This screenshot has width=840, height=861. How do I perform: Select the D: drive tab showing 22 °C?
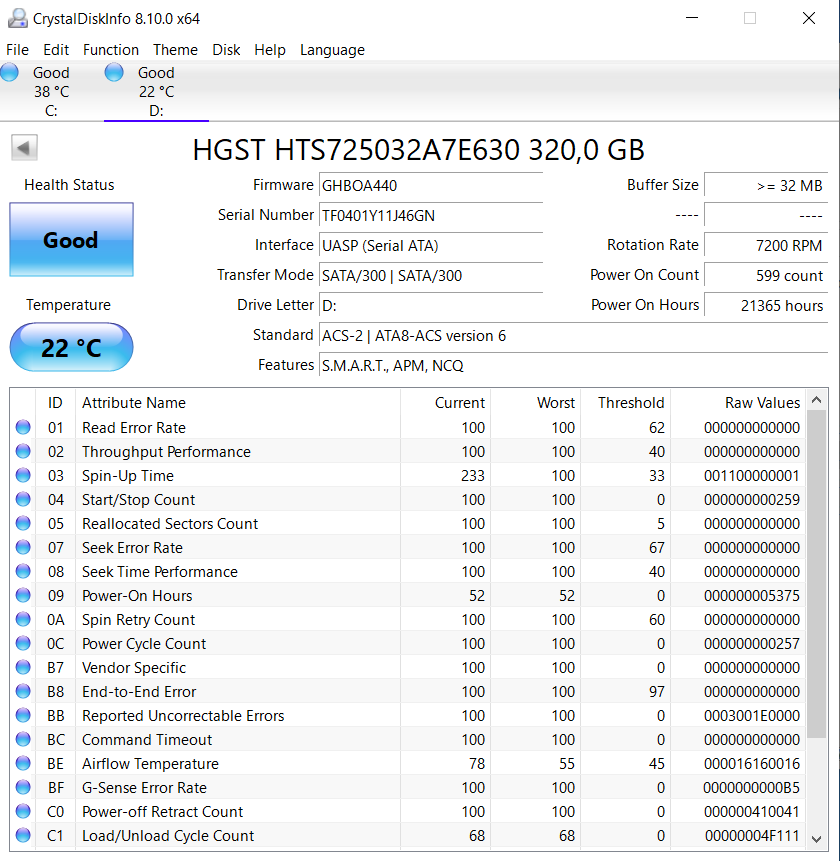click(x=155, y=90)
